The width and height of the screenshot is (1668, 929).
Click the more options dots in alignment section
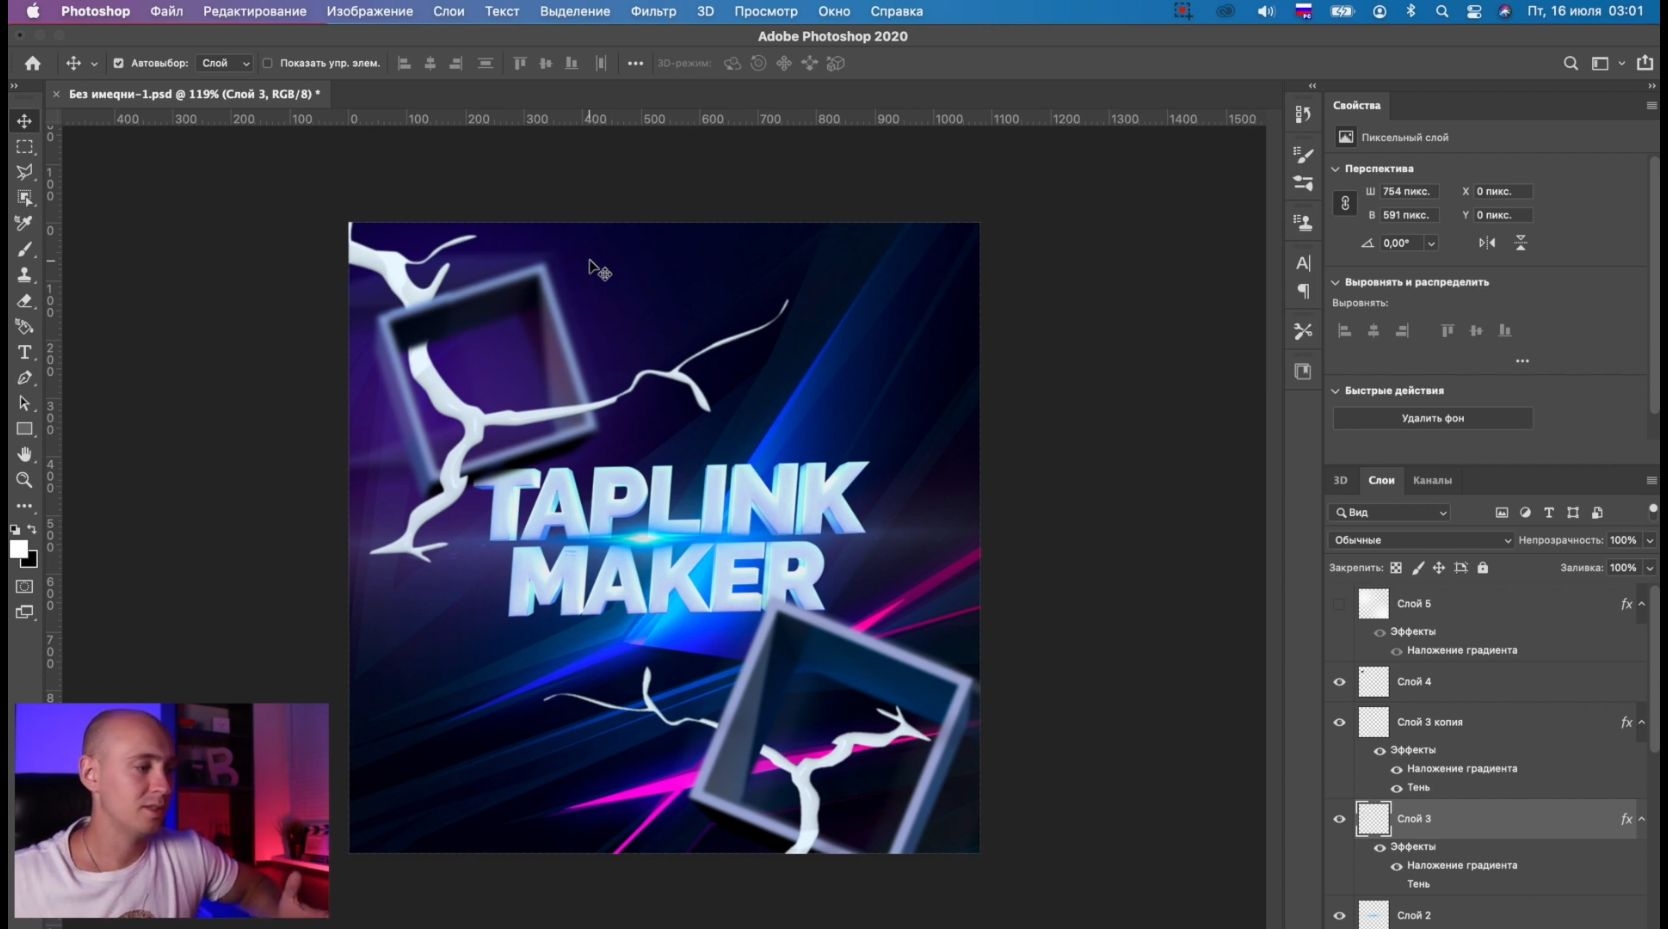point(1522,361)
